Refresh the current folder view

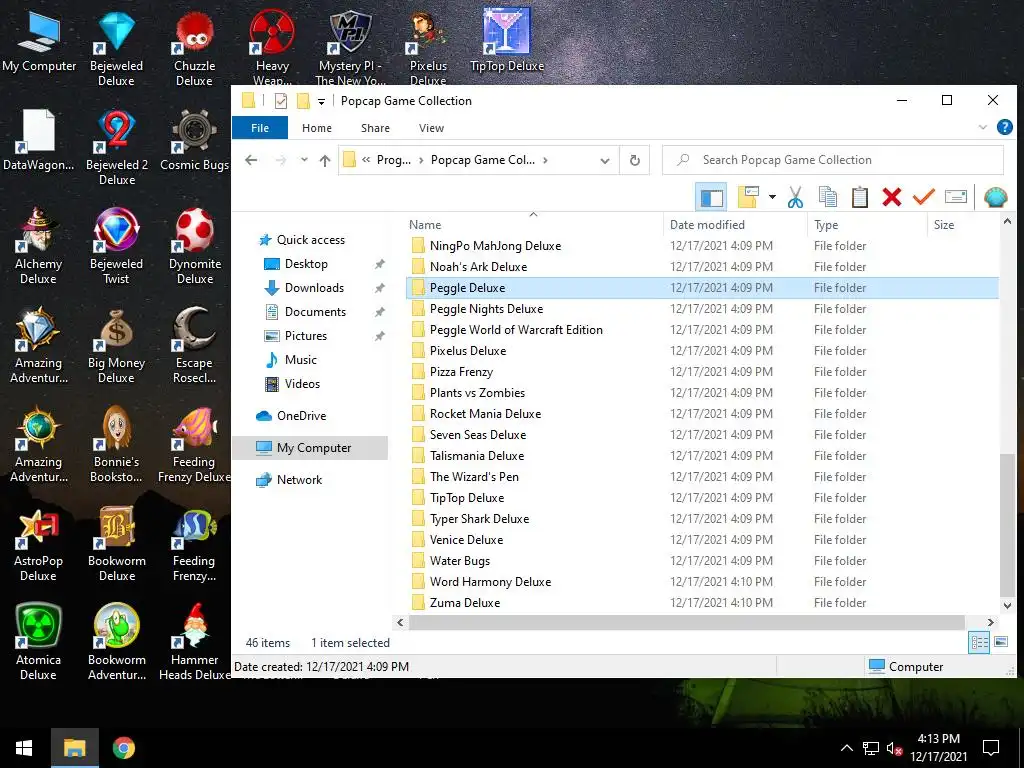(635, 161)
